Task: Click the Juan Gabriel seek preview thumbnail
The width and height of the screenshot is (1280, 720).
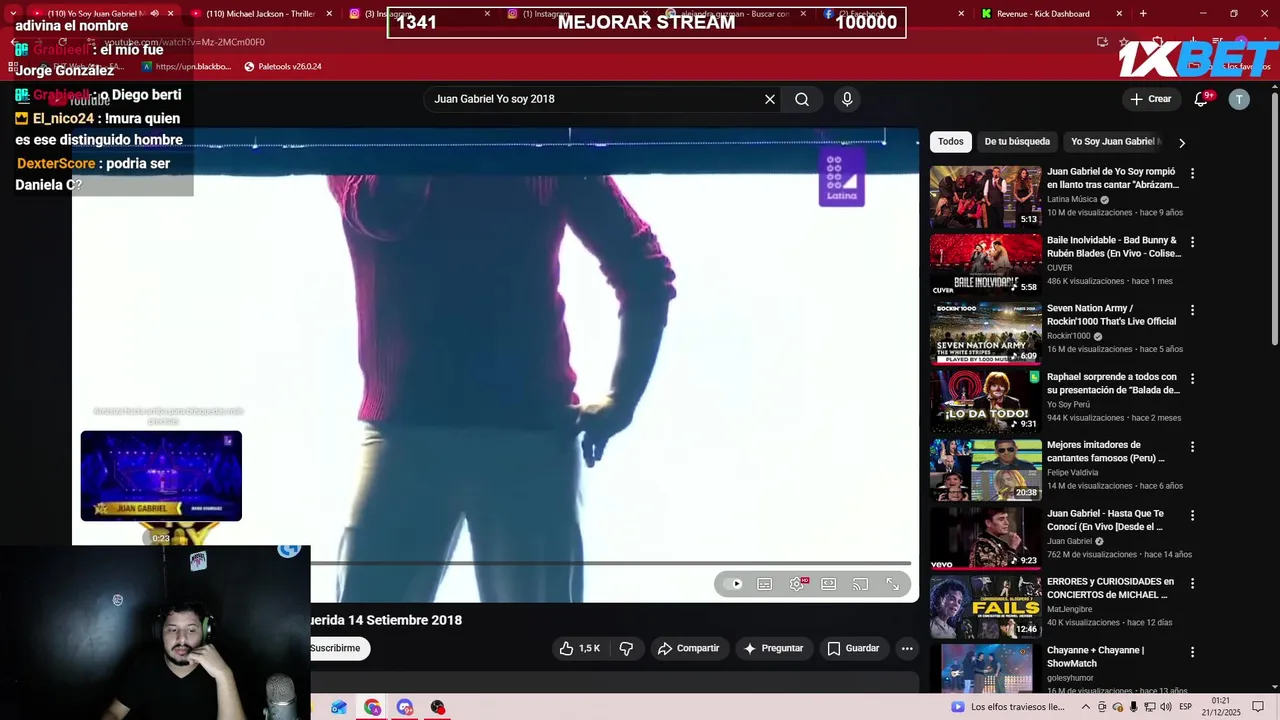Action: click(161, 476)
